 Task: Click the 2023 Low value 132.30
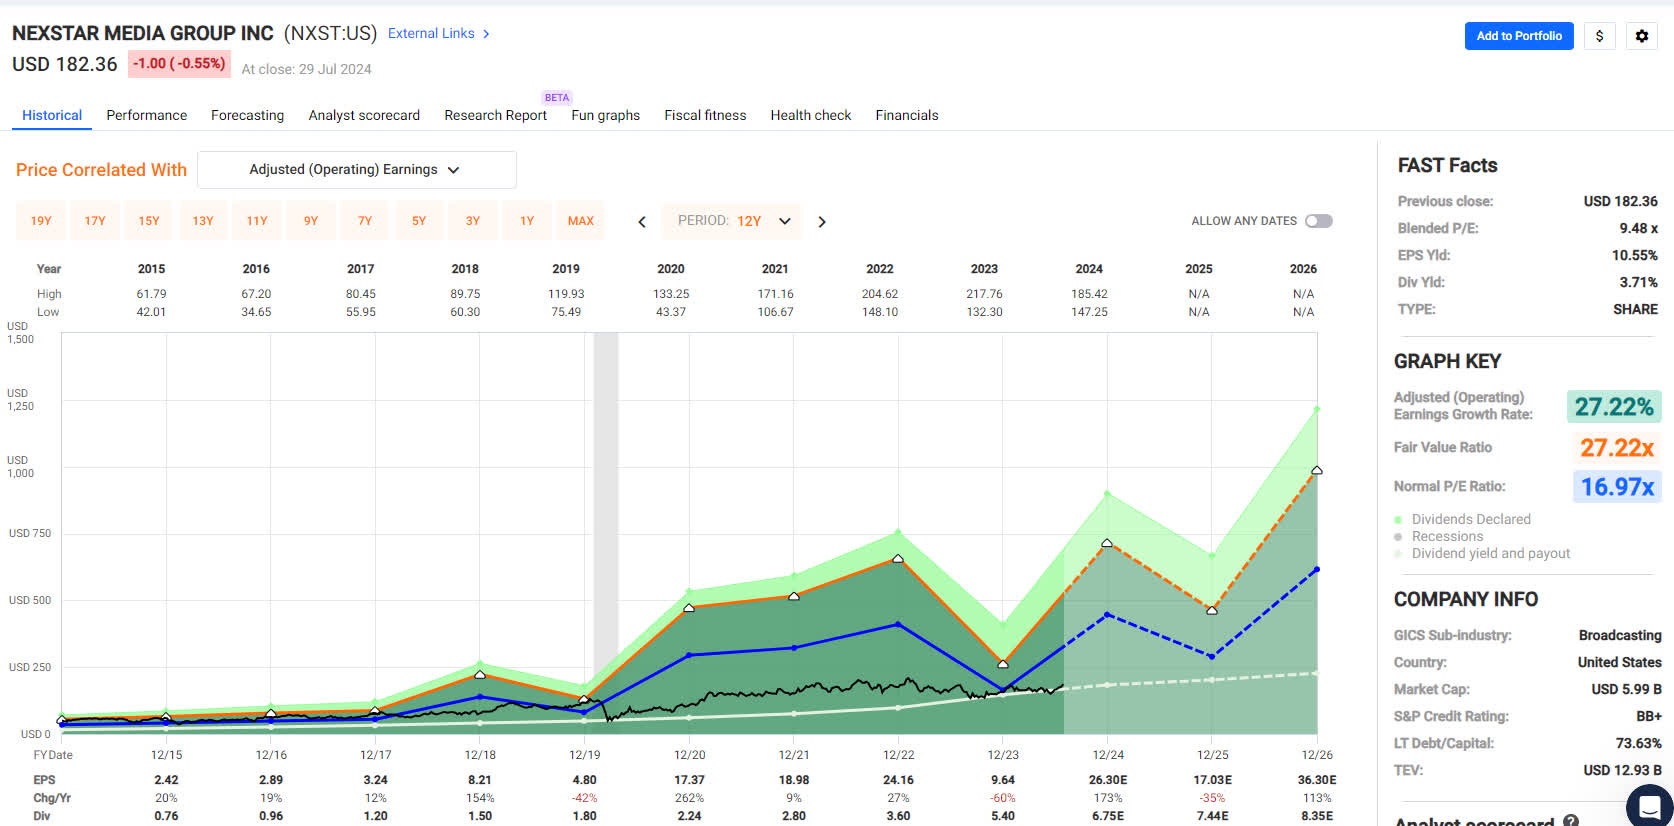point(984,312)
